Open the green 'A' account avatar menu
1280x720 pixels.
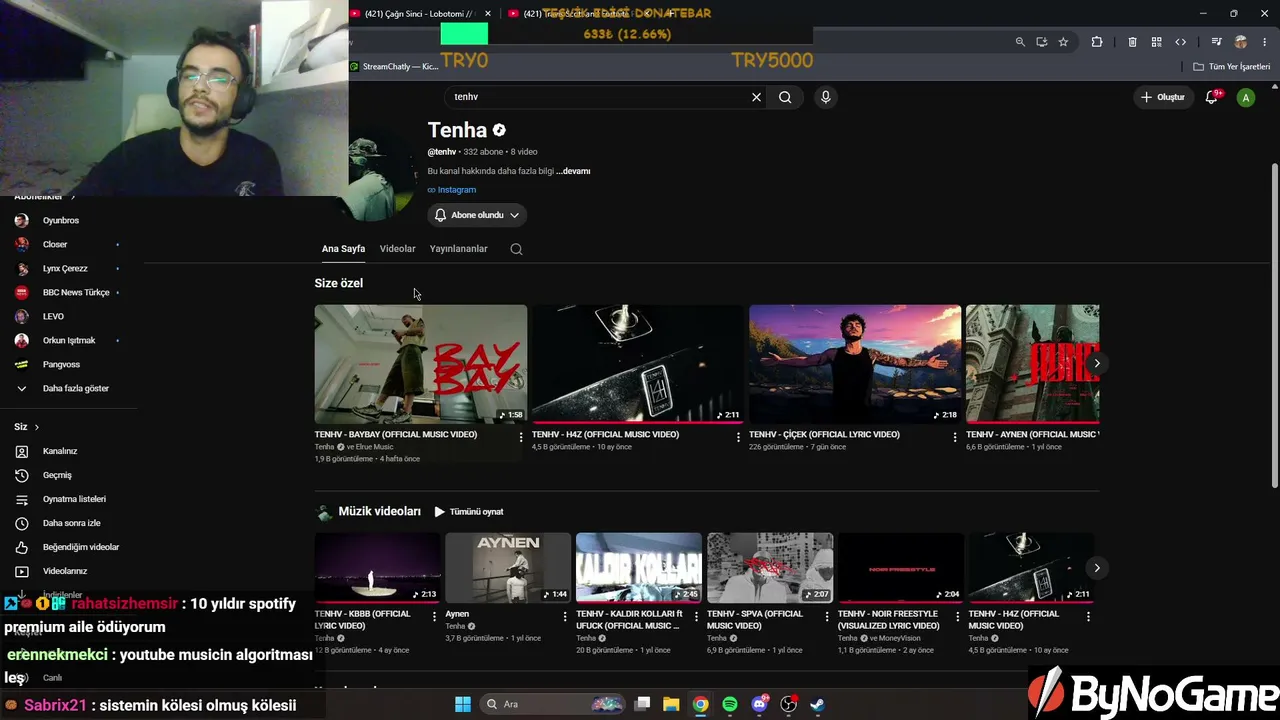click(1245, 97)
